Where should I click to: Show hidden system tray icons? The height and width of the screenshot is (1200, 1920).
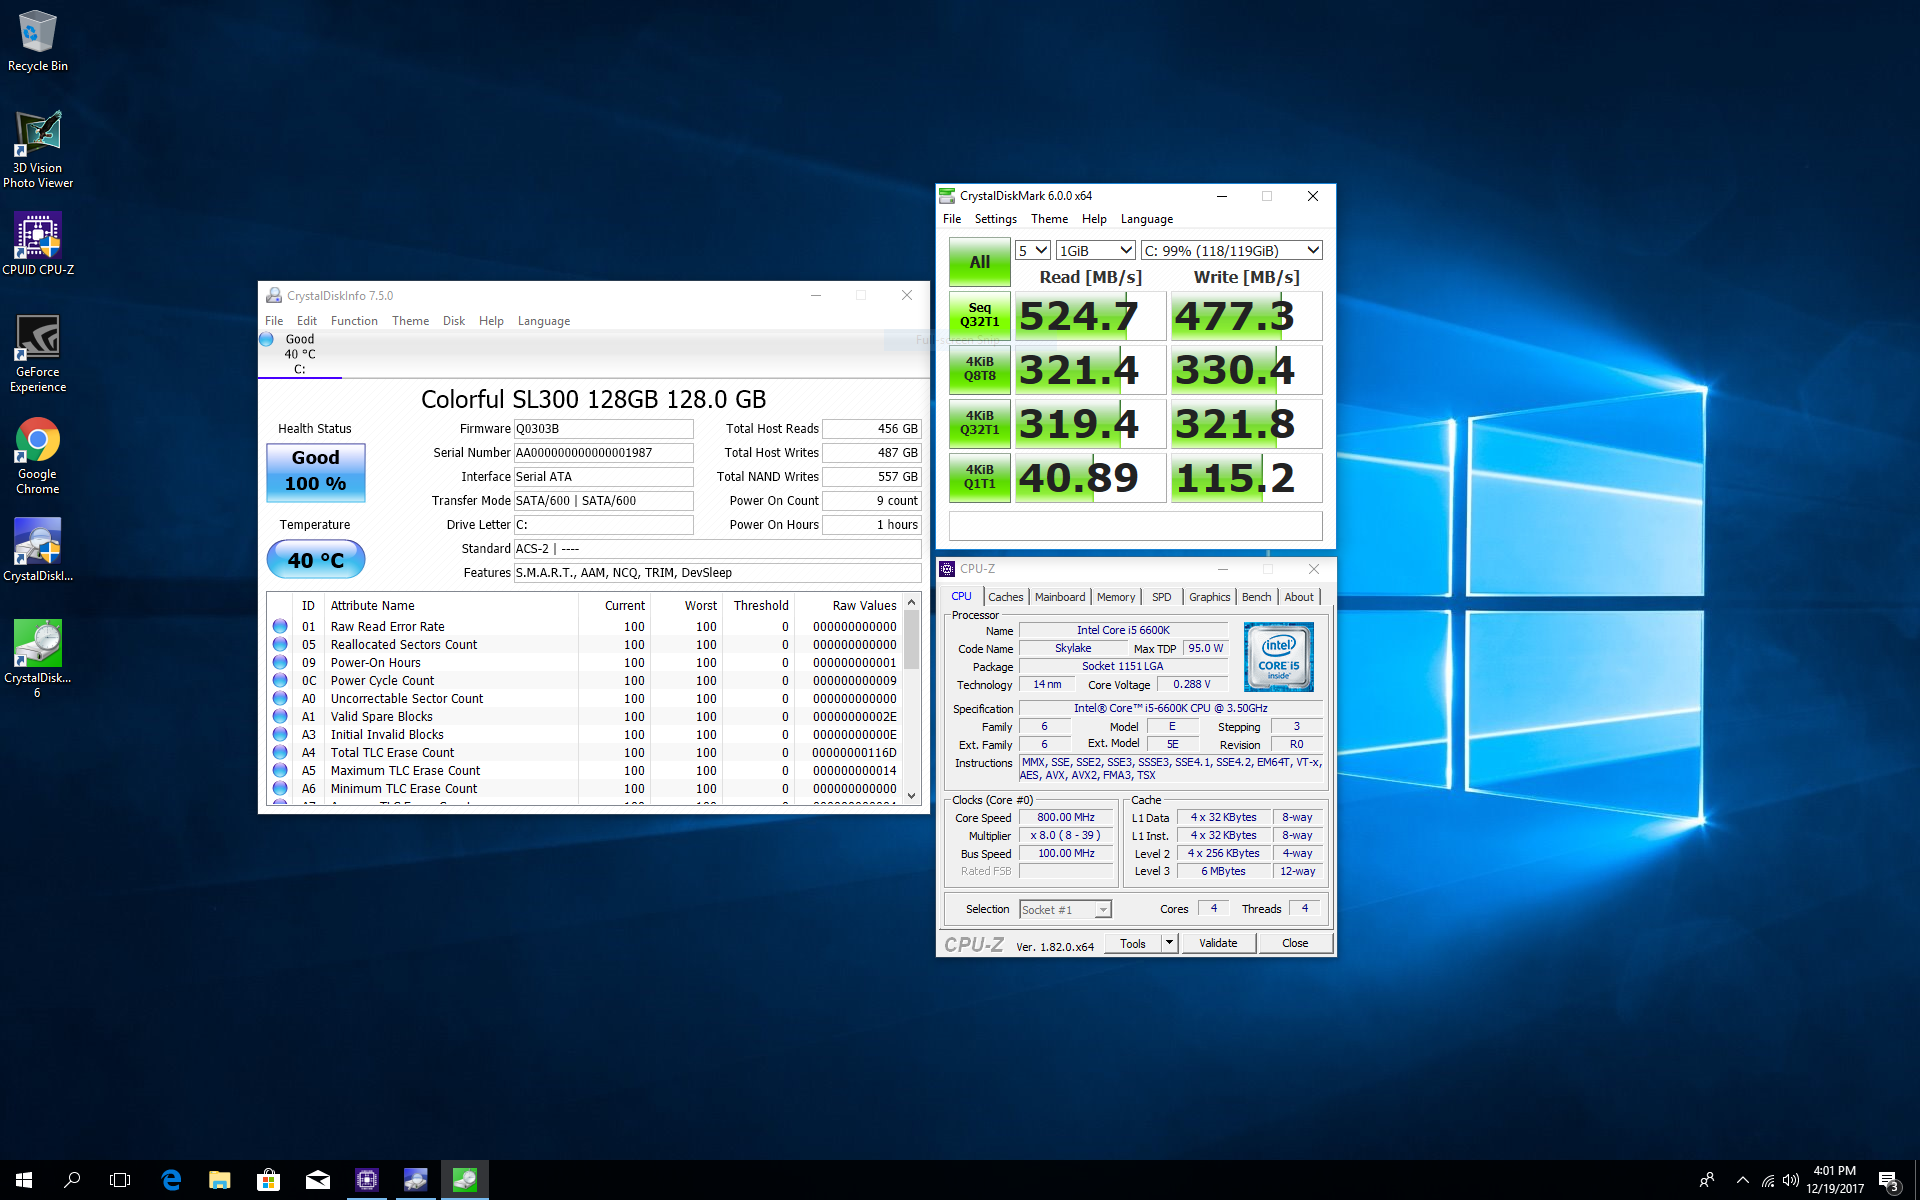1742,1180
